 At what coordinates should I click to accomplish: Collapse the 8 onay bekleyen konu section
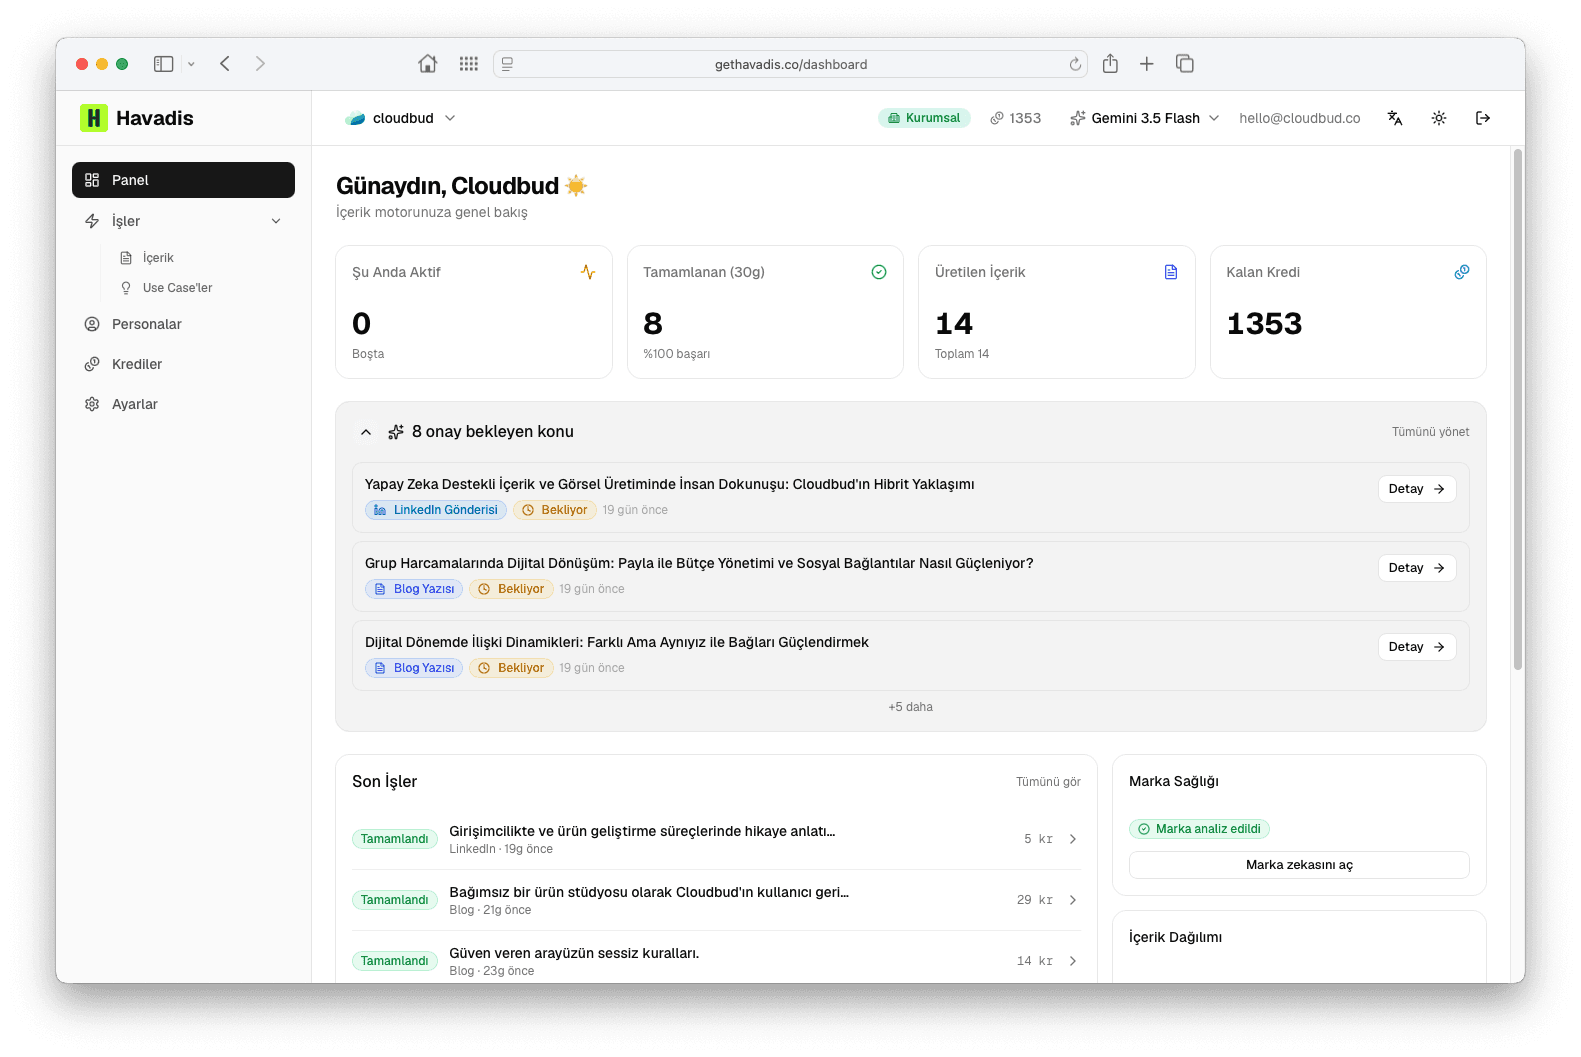366,432
